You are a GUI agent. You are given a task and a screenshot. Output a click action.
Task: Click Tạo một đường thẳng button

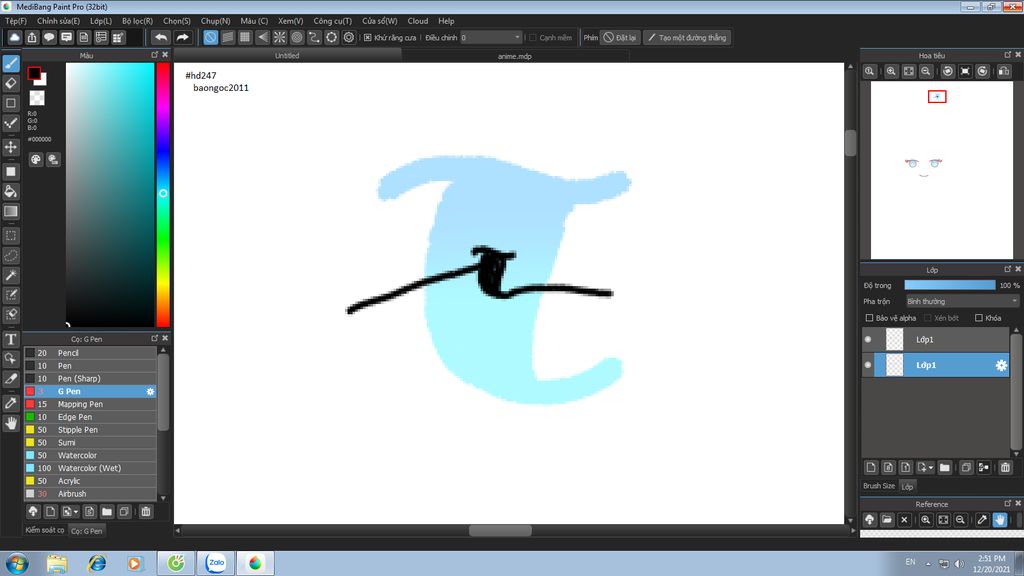(686, 38)
